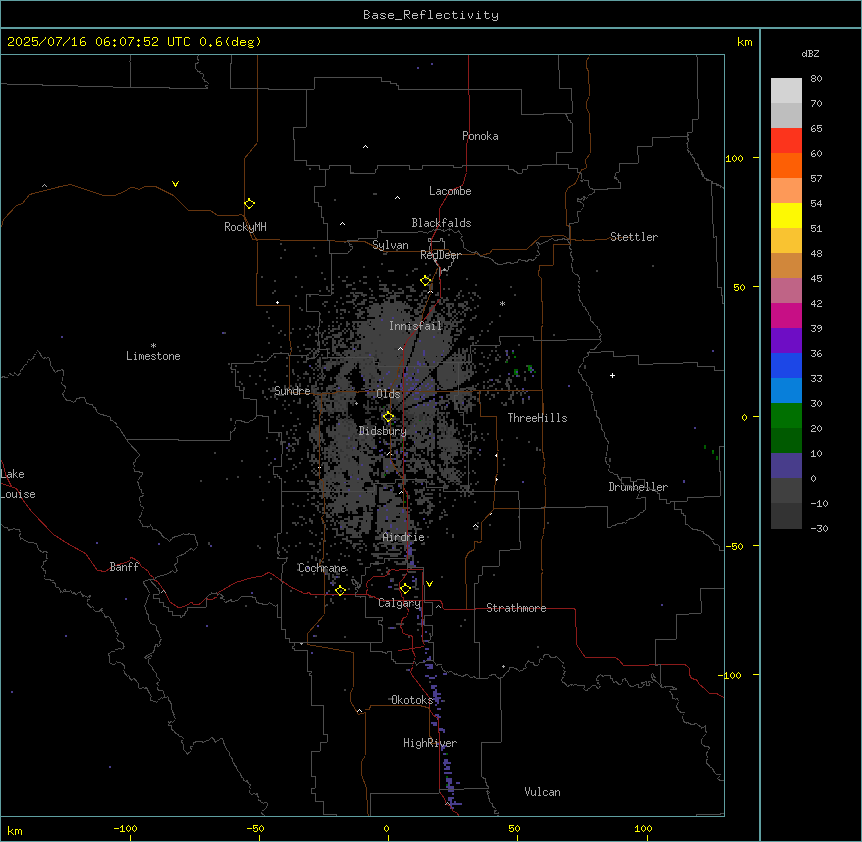The height and width of the screenshot is (842, 862).
Task: Click the Base_Reflectivity title
Action: point(431,15)
